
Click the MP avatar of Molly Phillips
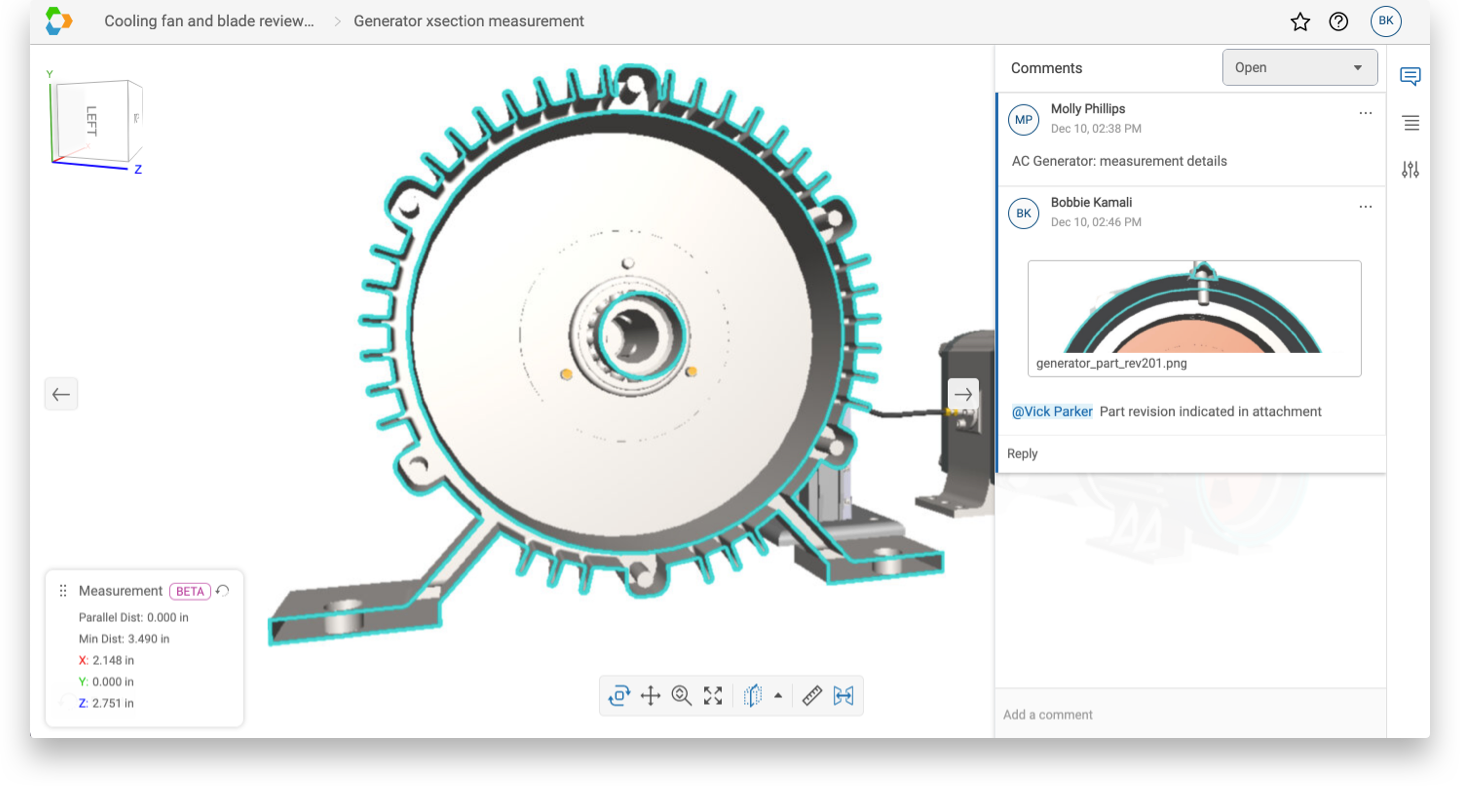tap(1024, 120)
